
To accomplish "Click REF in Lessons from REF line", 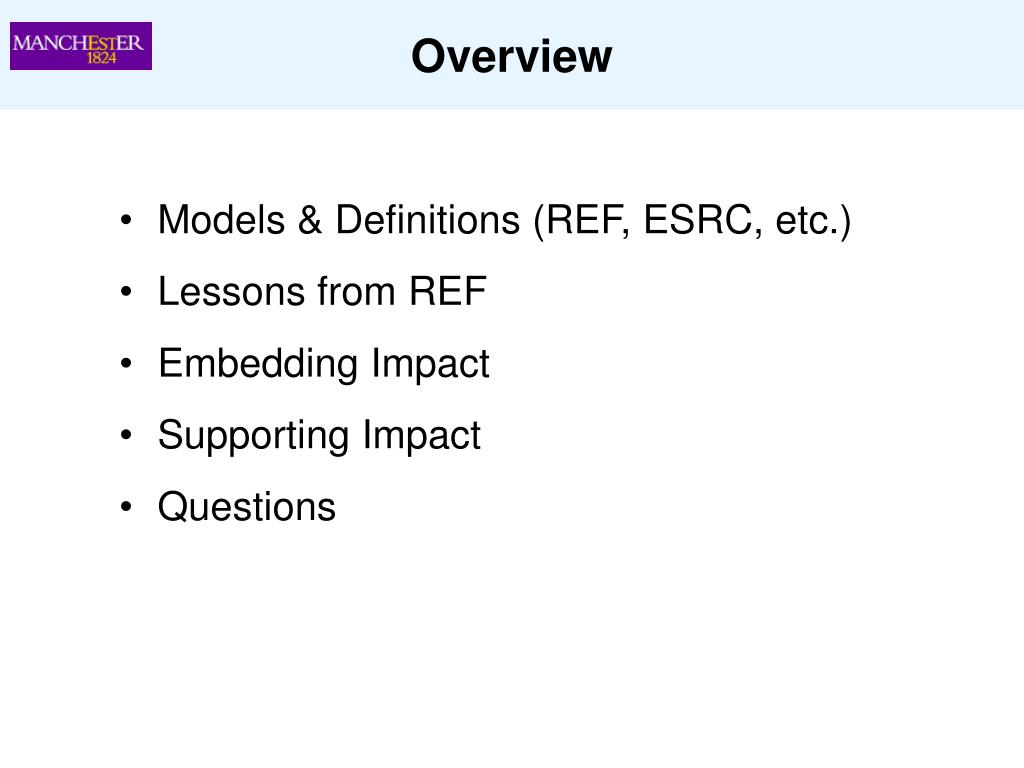I will tap(448, 291).
